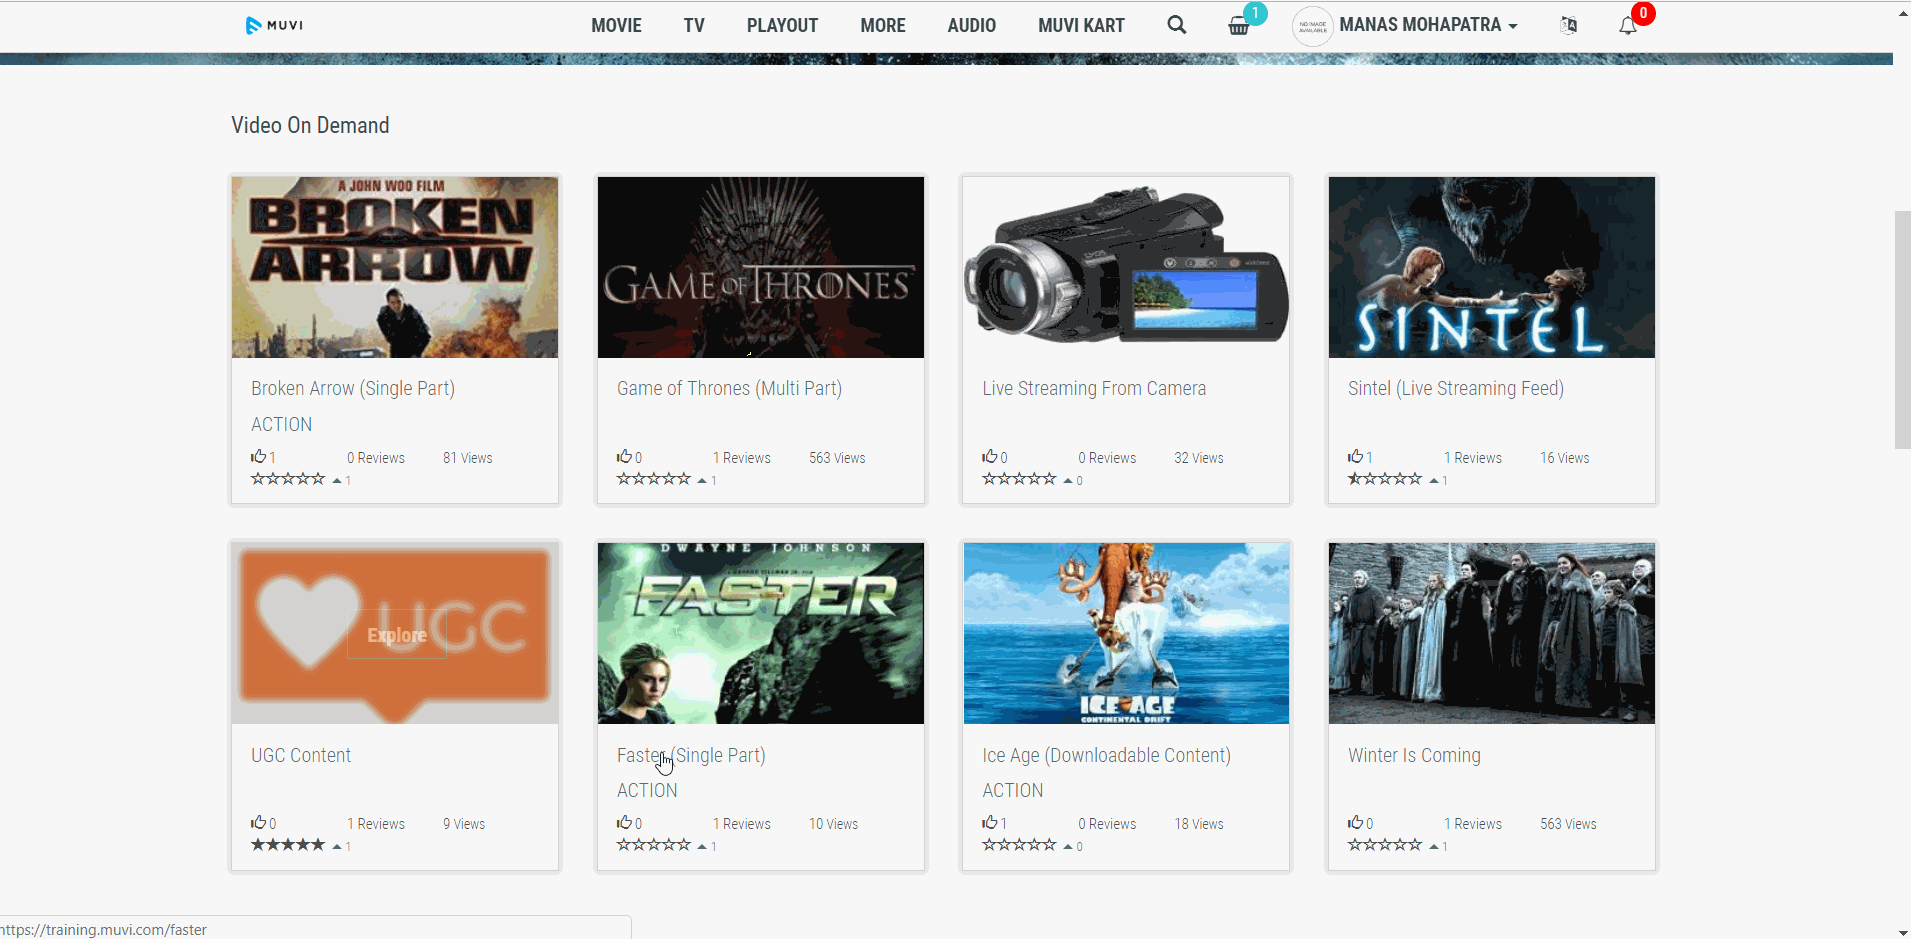Like Live Streaming From Camera thumbs-up
1911x939 pixels.
coord(989,456)
